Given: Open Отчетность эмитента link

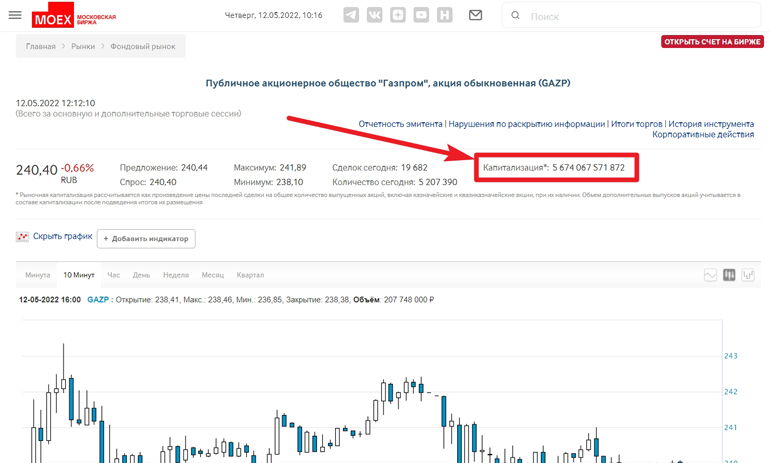Looking at the screenshot, I should (400, 124).
